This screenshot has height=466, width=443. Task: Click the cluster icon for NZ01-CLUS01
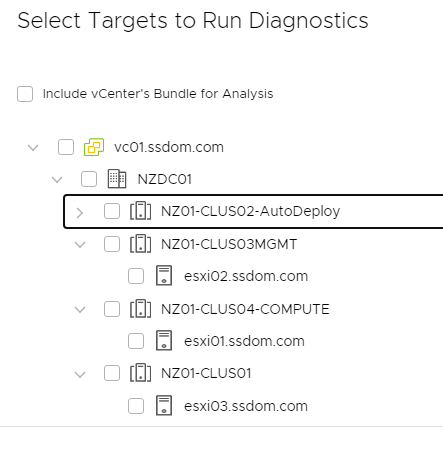140,373
